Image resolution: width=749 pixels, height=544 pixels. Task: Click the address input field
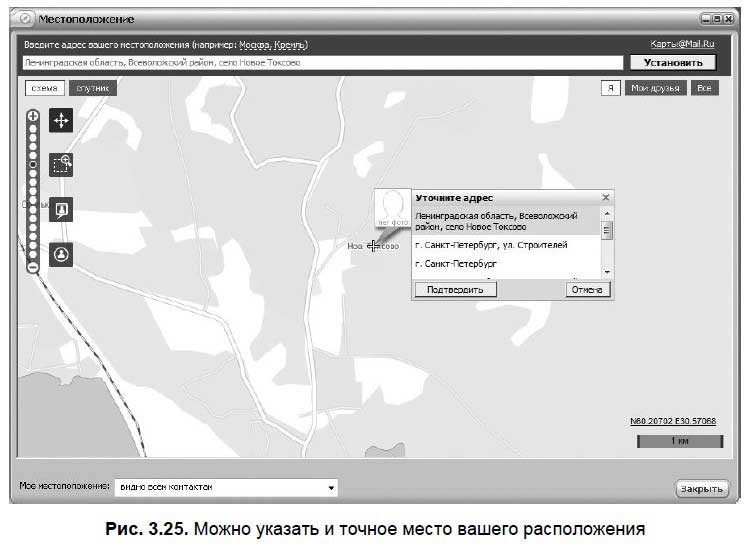point(323,63)
